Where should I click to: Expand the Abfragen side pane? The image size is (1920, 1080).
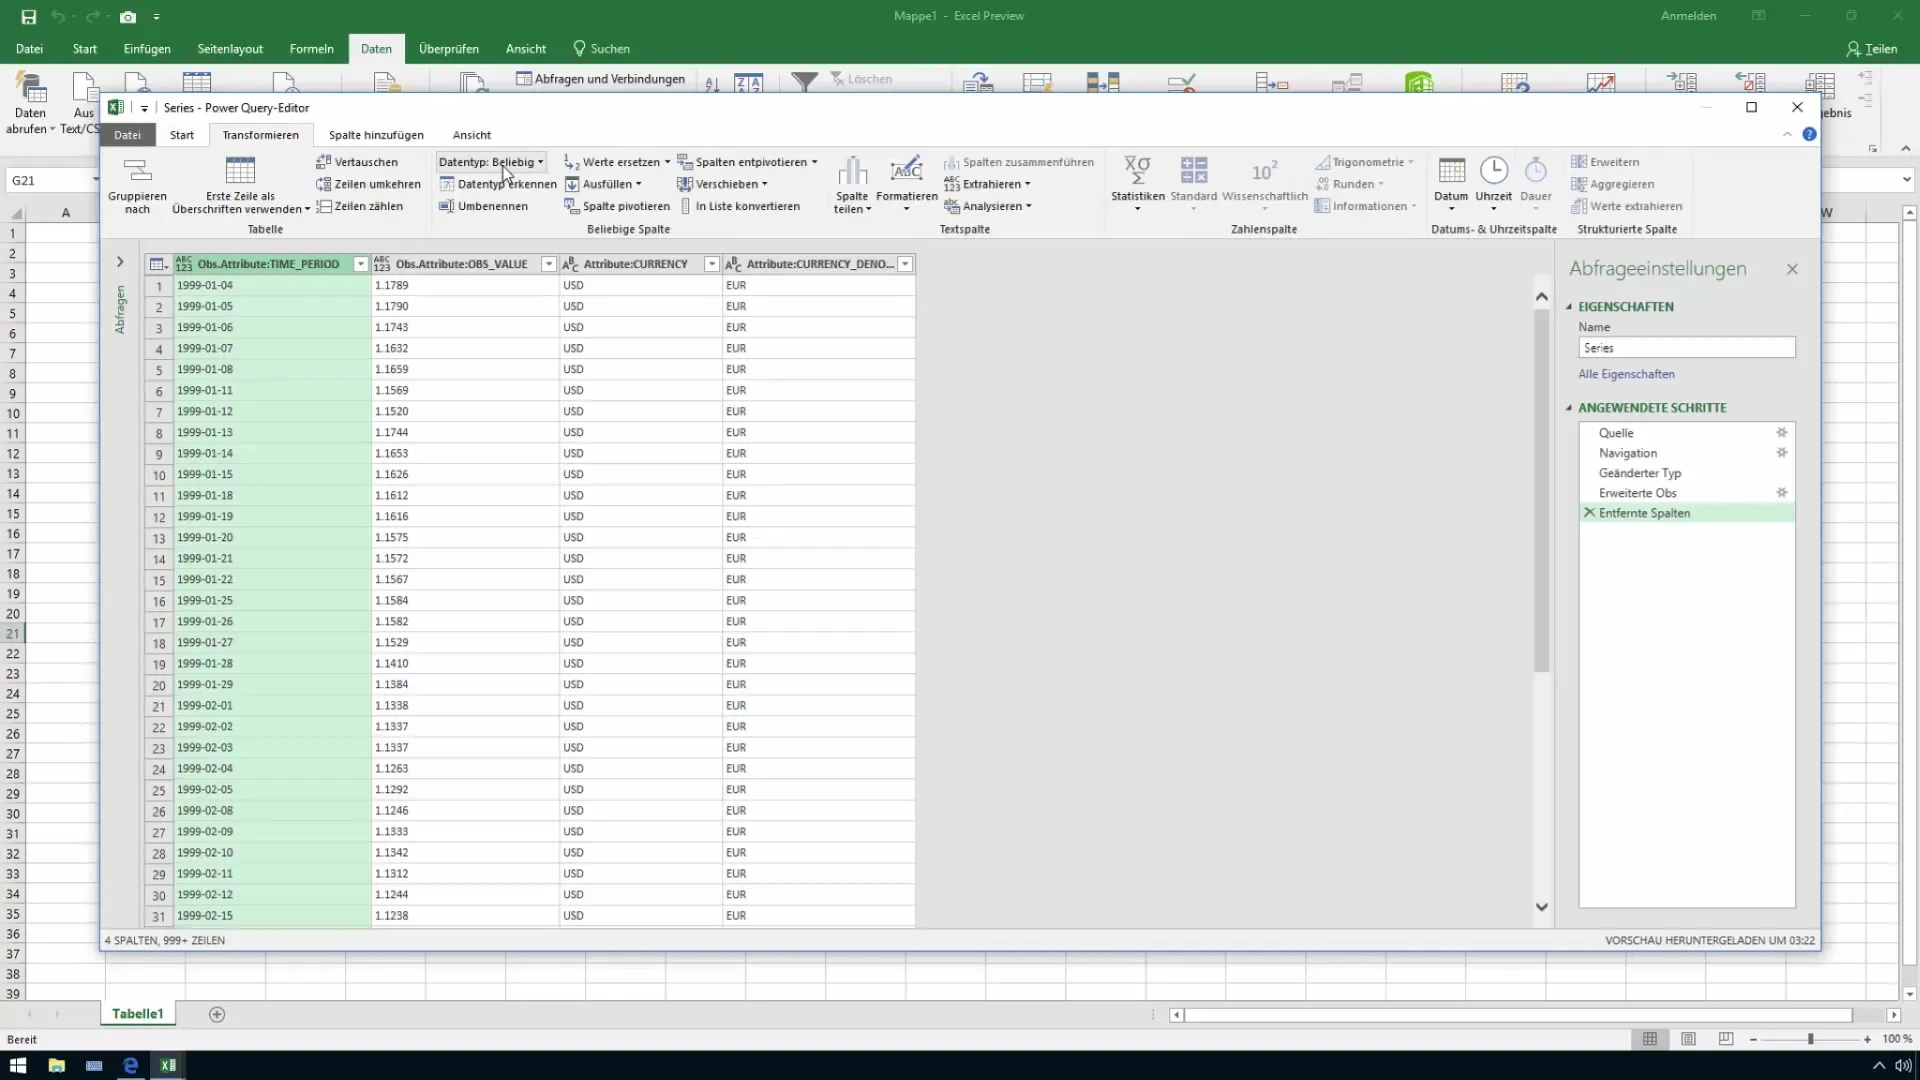(x=120, y=262)
